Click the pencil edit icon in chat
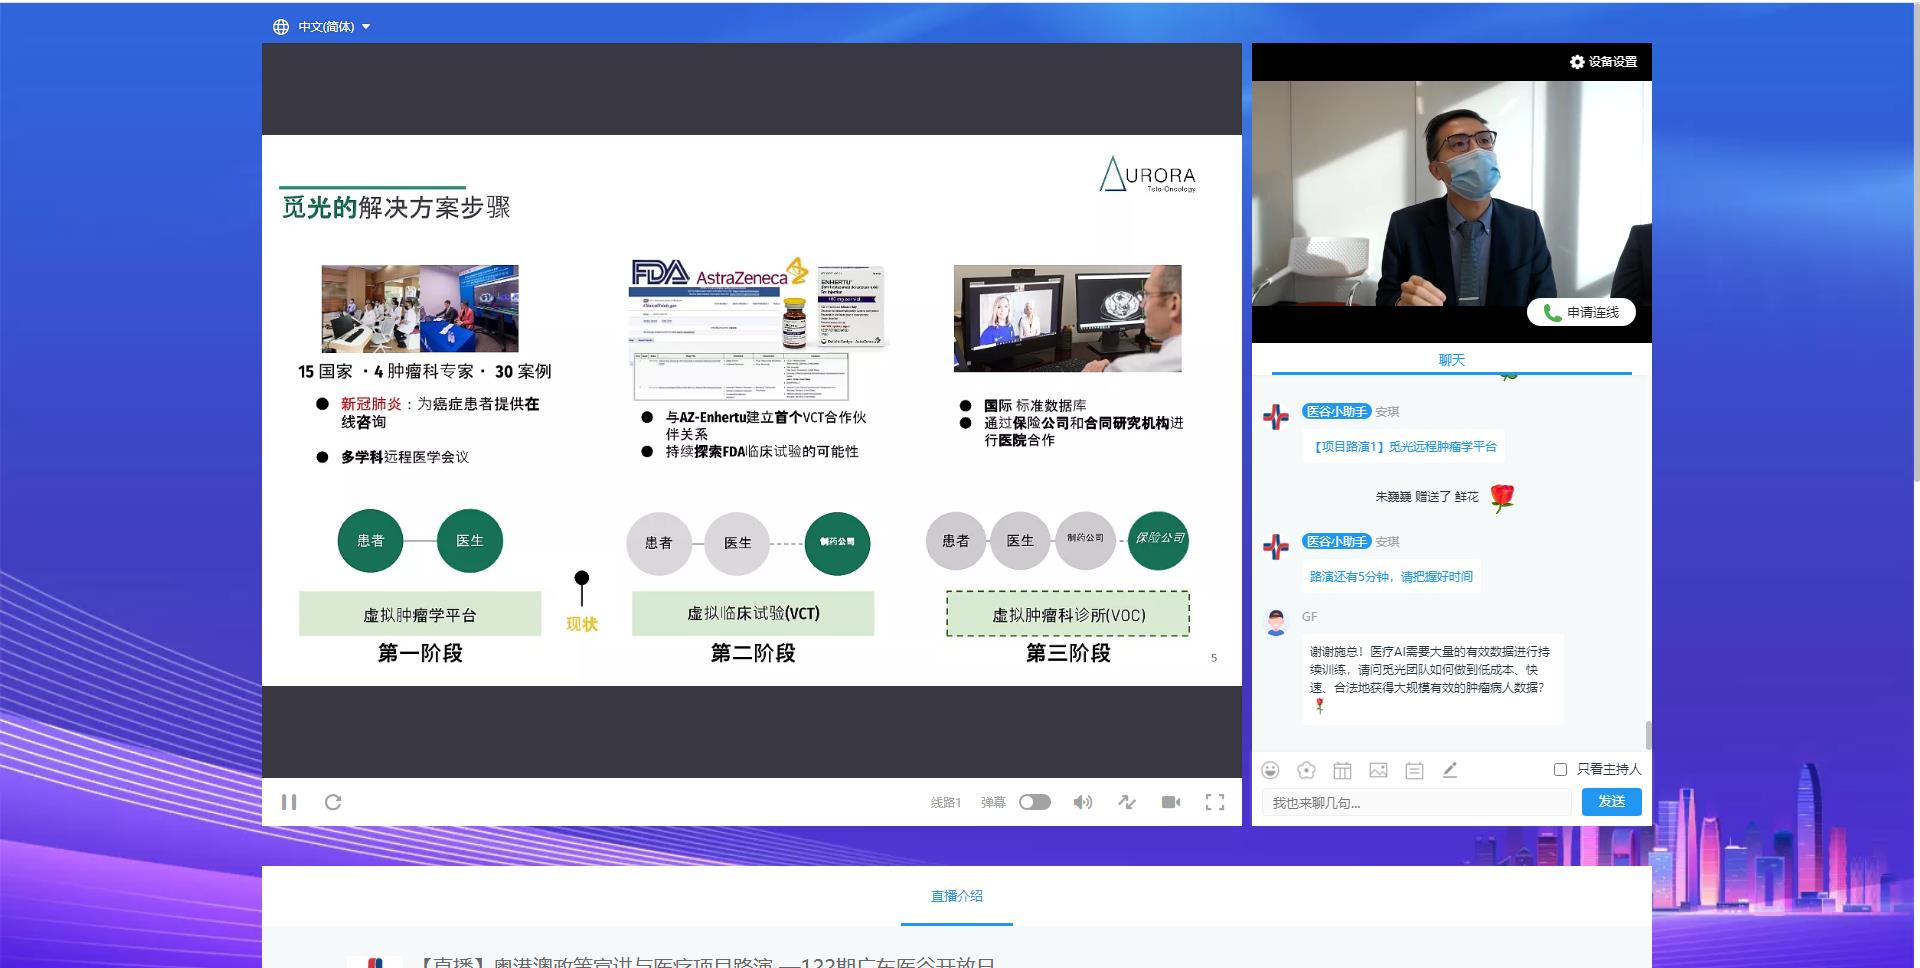The height and width of the screenshot is (968, 1920). [x=1450, y=770]
